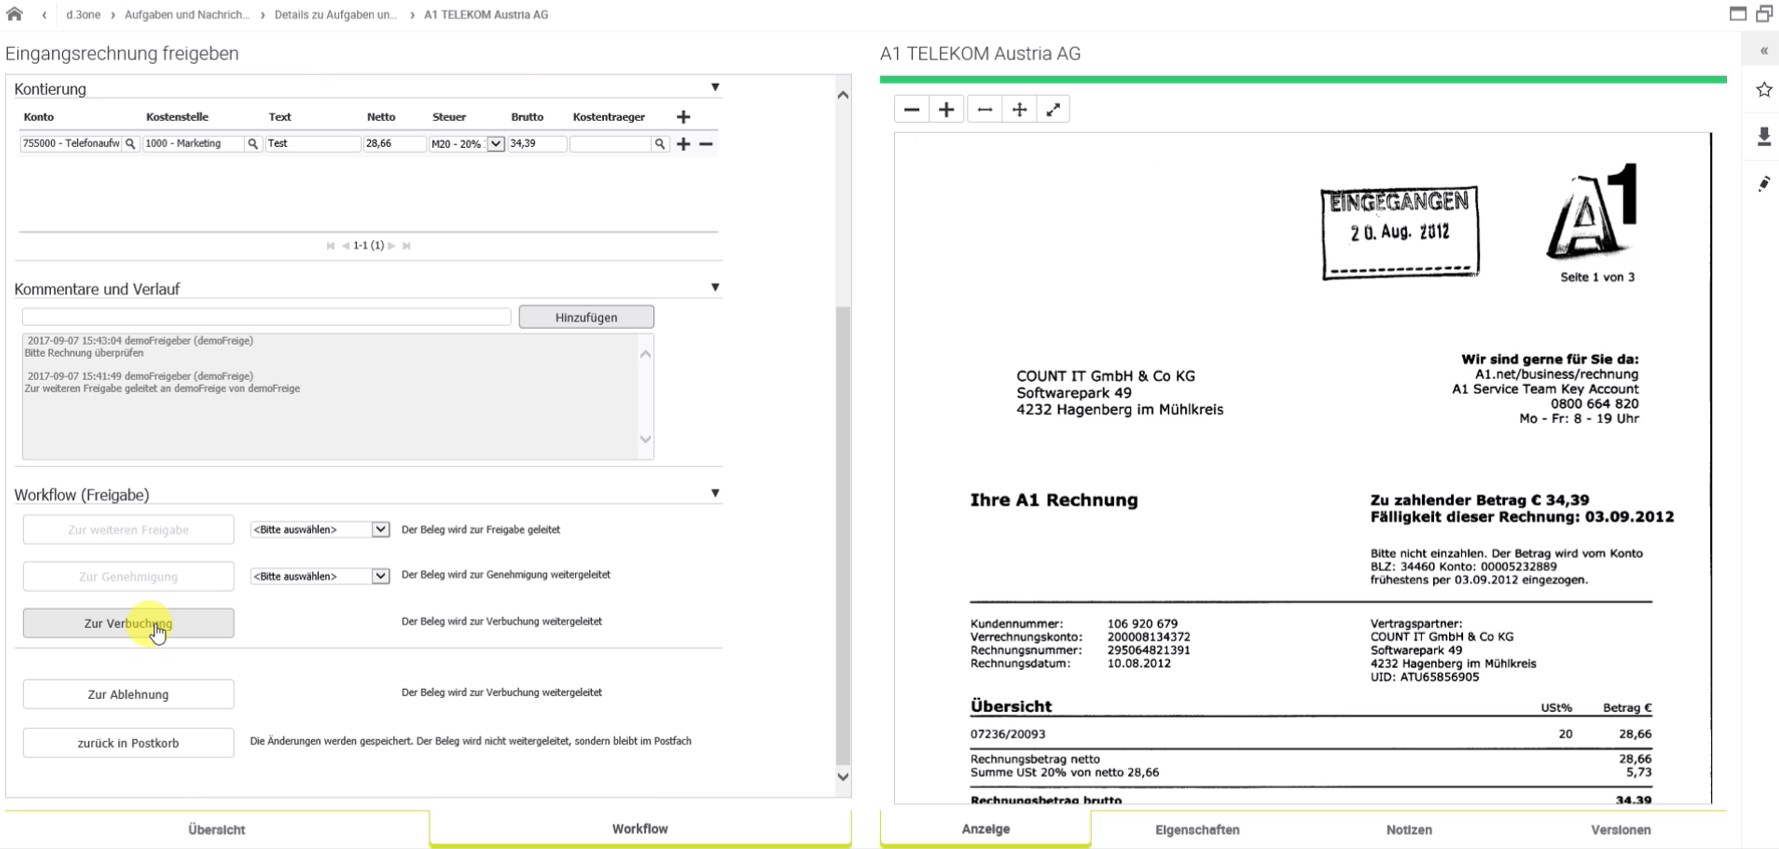Click the Hinzufügen button
The height and width of the screenshot is (849, 1779).
click(586, 317)
